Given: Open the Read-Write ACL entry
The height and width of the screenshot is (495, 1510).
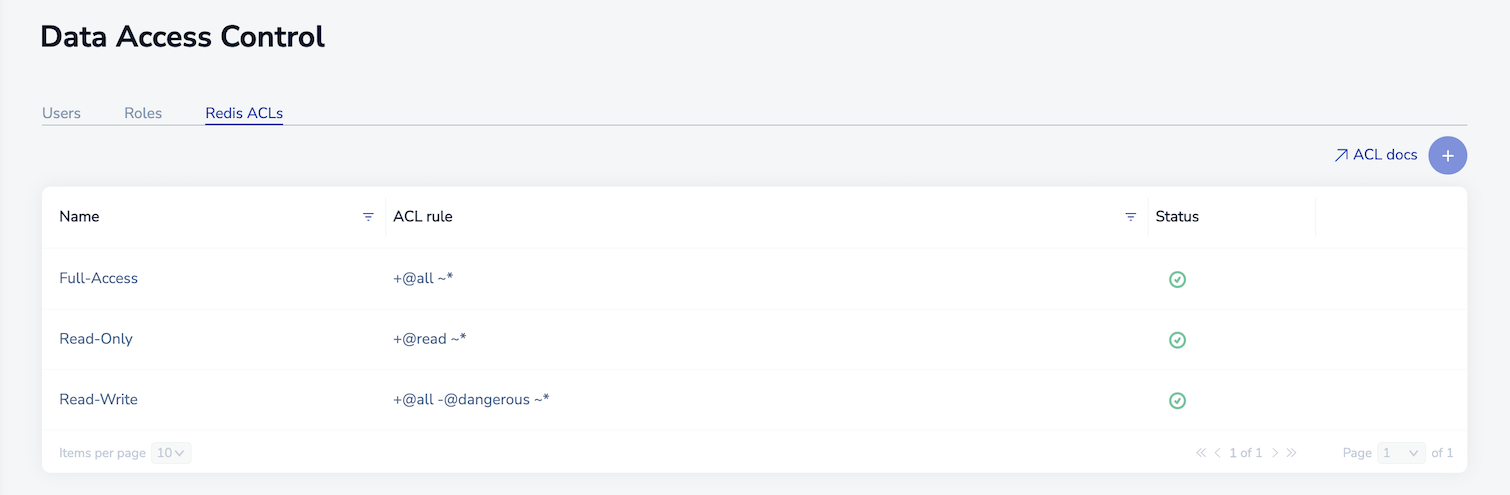Looking at the screenshot, I should tap(98, 399).
